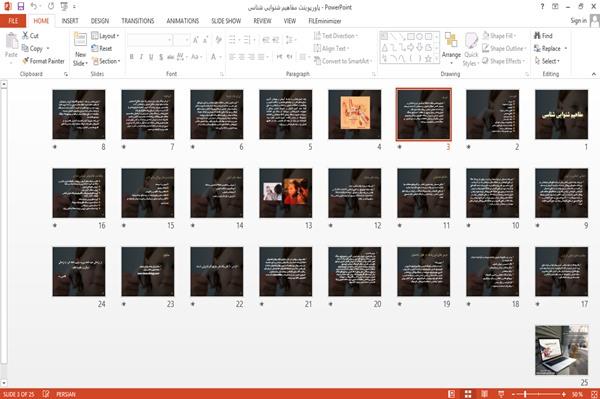The width and height of the screenshot is (600, 399).
Task: Switch to the DESIGN tab
Action: pos(100,21)
